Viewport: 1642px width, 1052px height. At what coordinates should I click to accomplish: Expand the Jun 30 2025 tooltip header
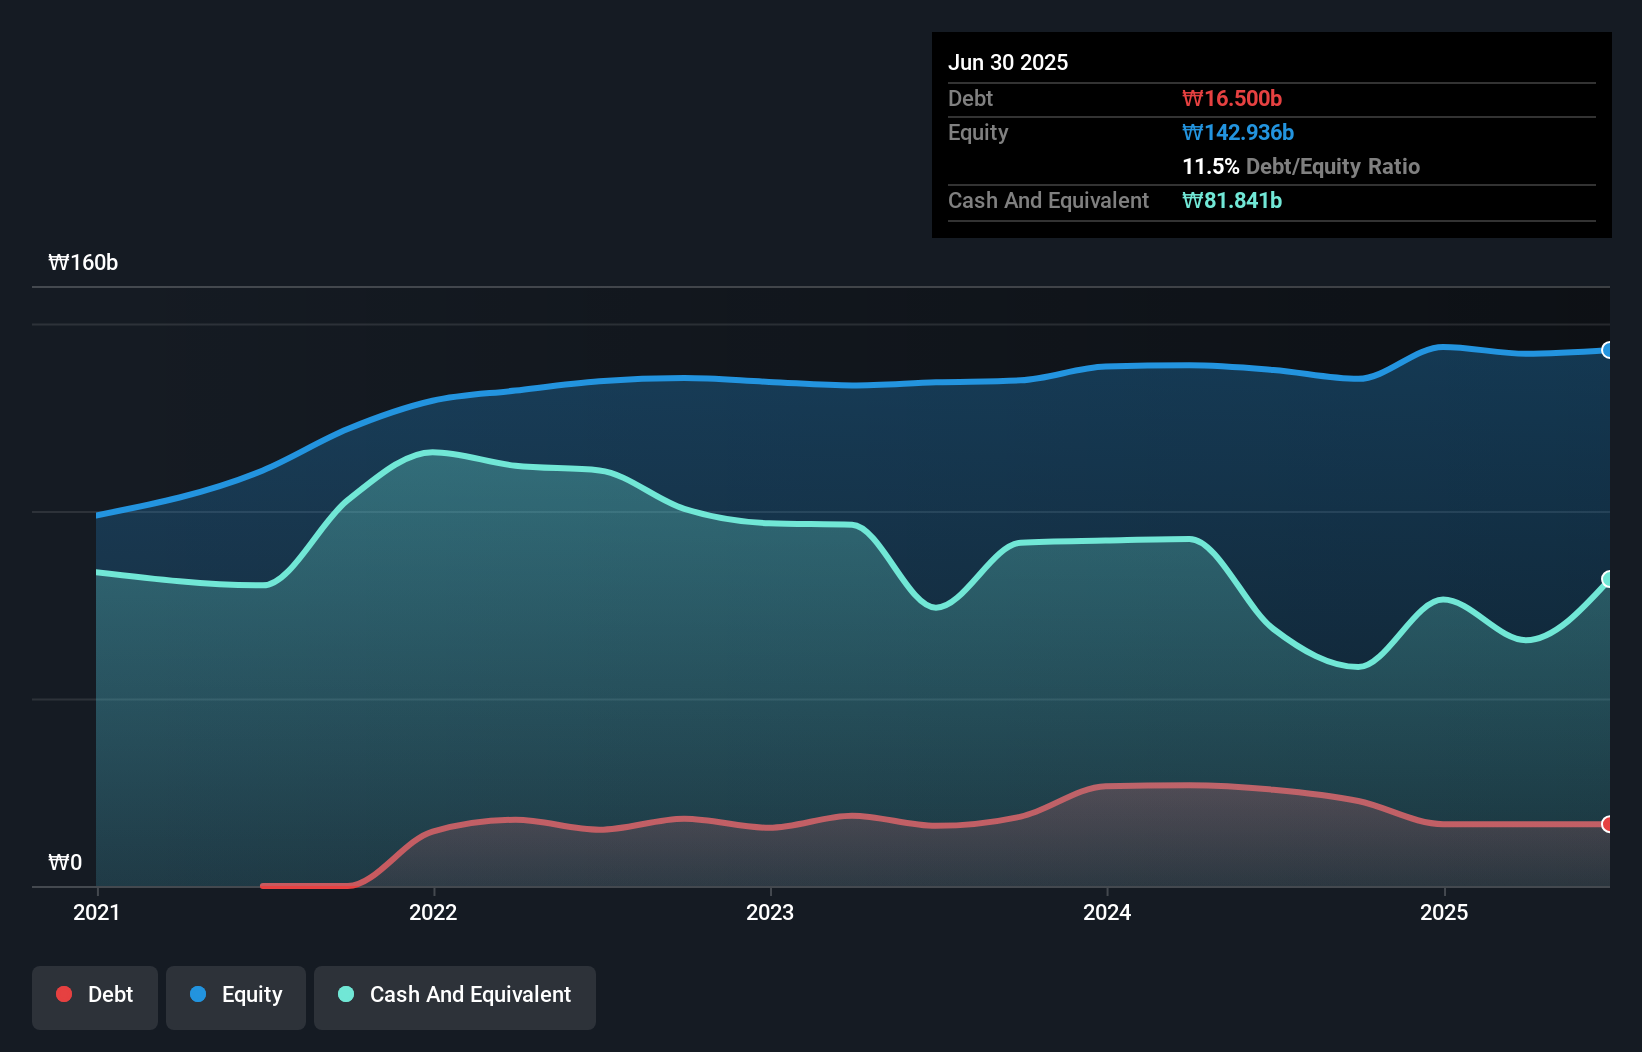[x=1008, y=62]
